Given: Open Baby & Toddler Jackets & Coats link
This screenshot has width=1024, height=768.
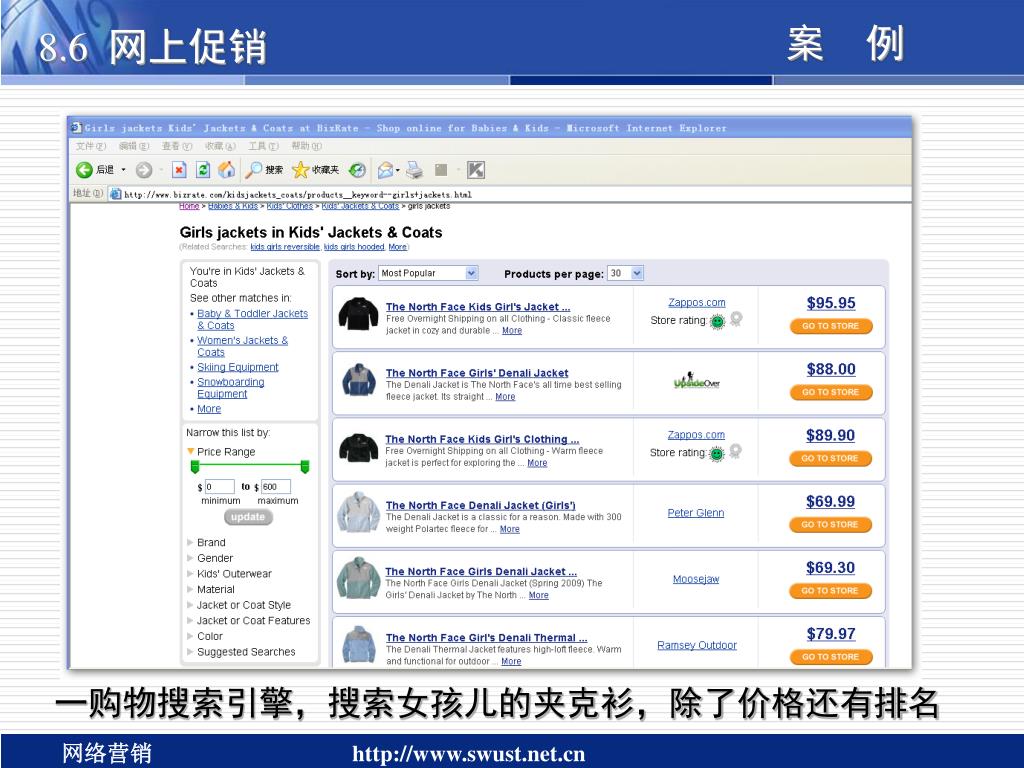Looking at the screenshot, I should click(x=252, y=319).
